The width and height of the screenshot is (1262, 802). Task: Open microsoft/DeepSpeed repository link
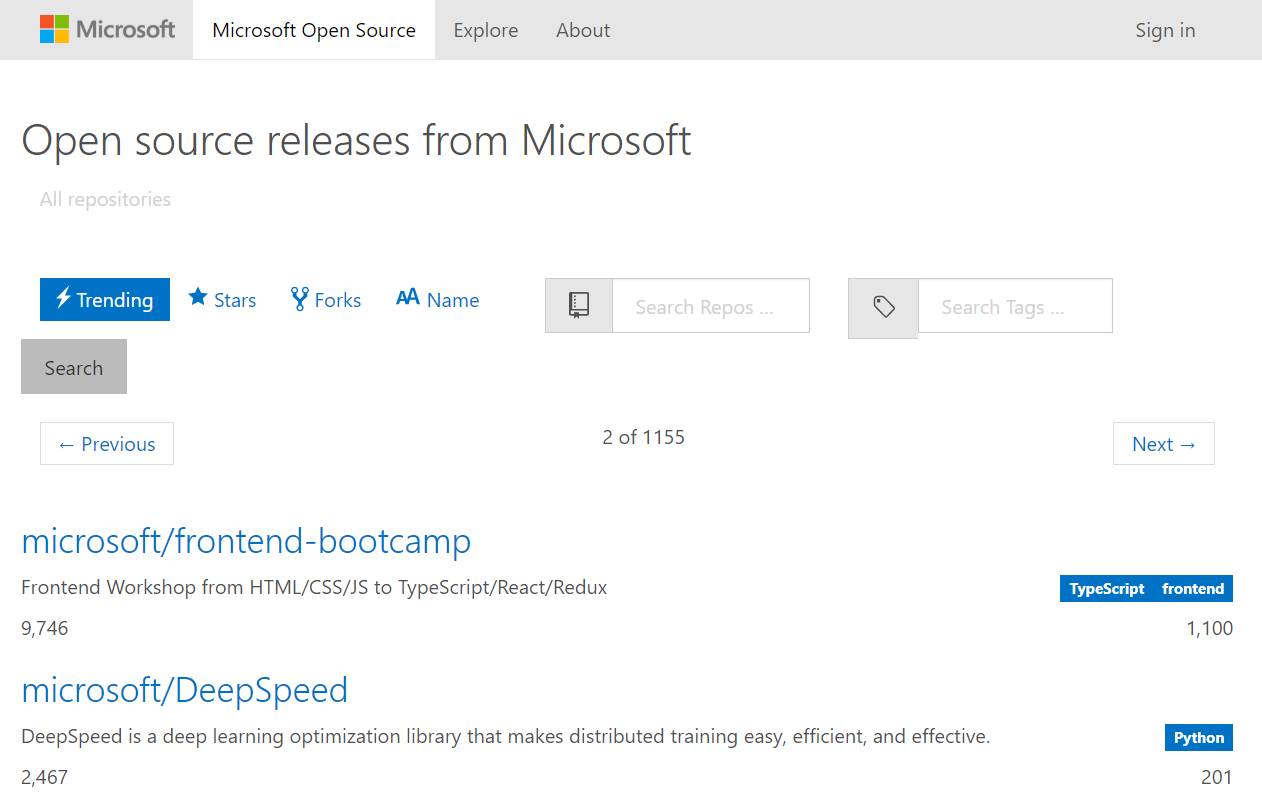tap(185, 690)
